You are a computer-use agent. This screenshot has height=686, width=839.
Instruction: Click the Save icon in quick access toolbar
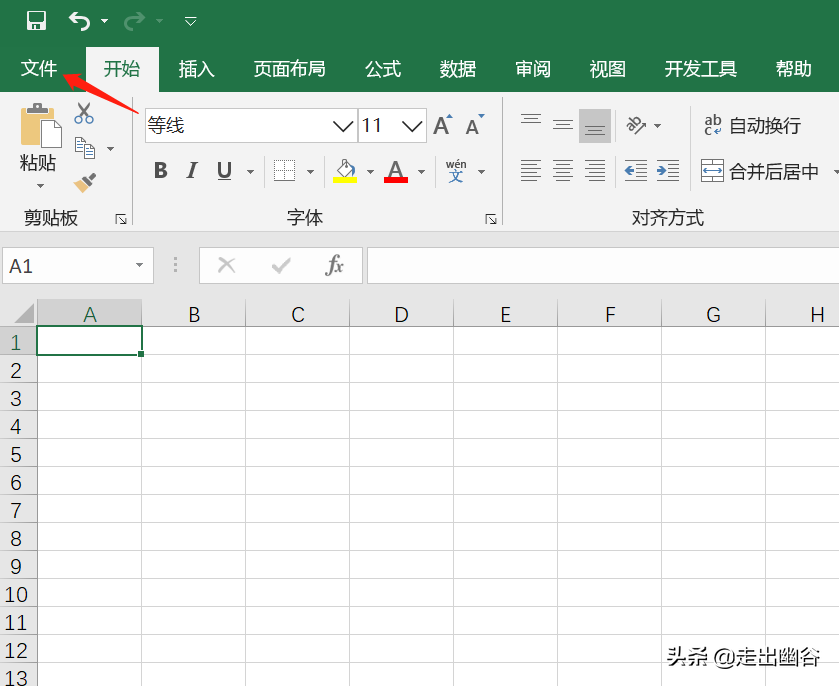click(36, 21)
